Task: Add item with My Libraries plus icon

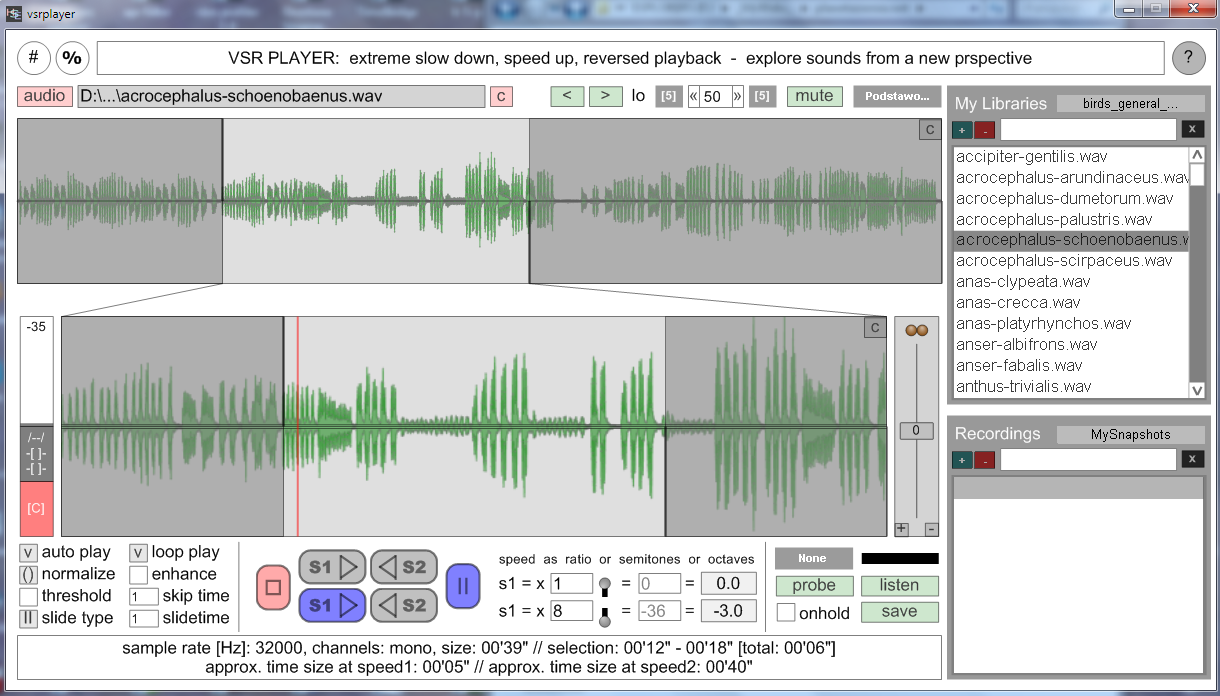Action: pyautogui.click(x=961, y=130)
